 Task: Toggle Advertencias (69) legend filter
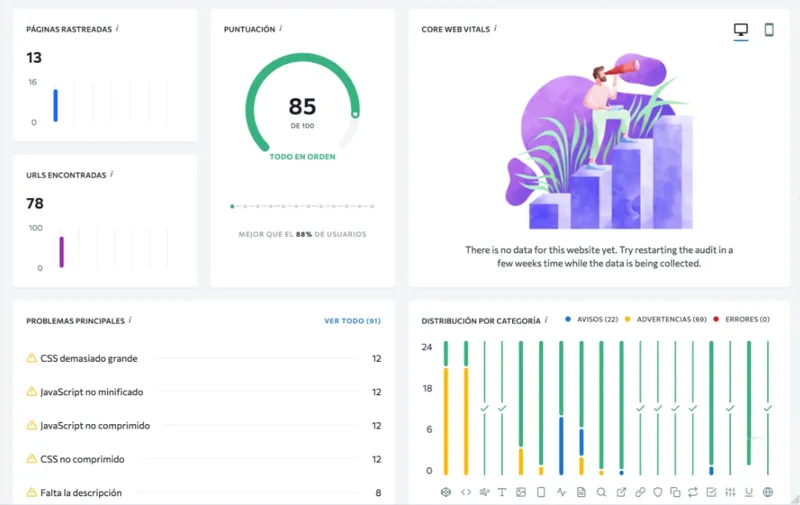tap(661, 320)
